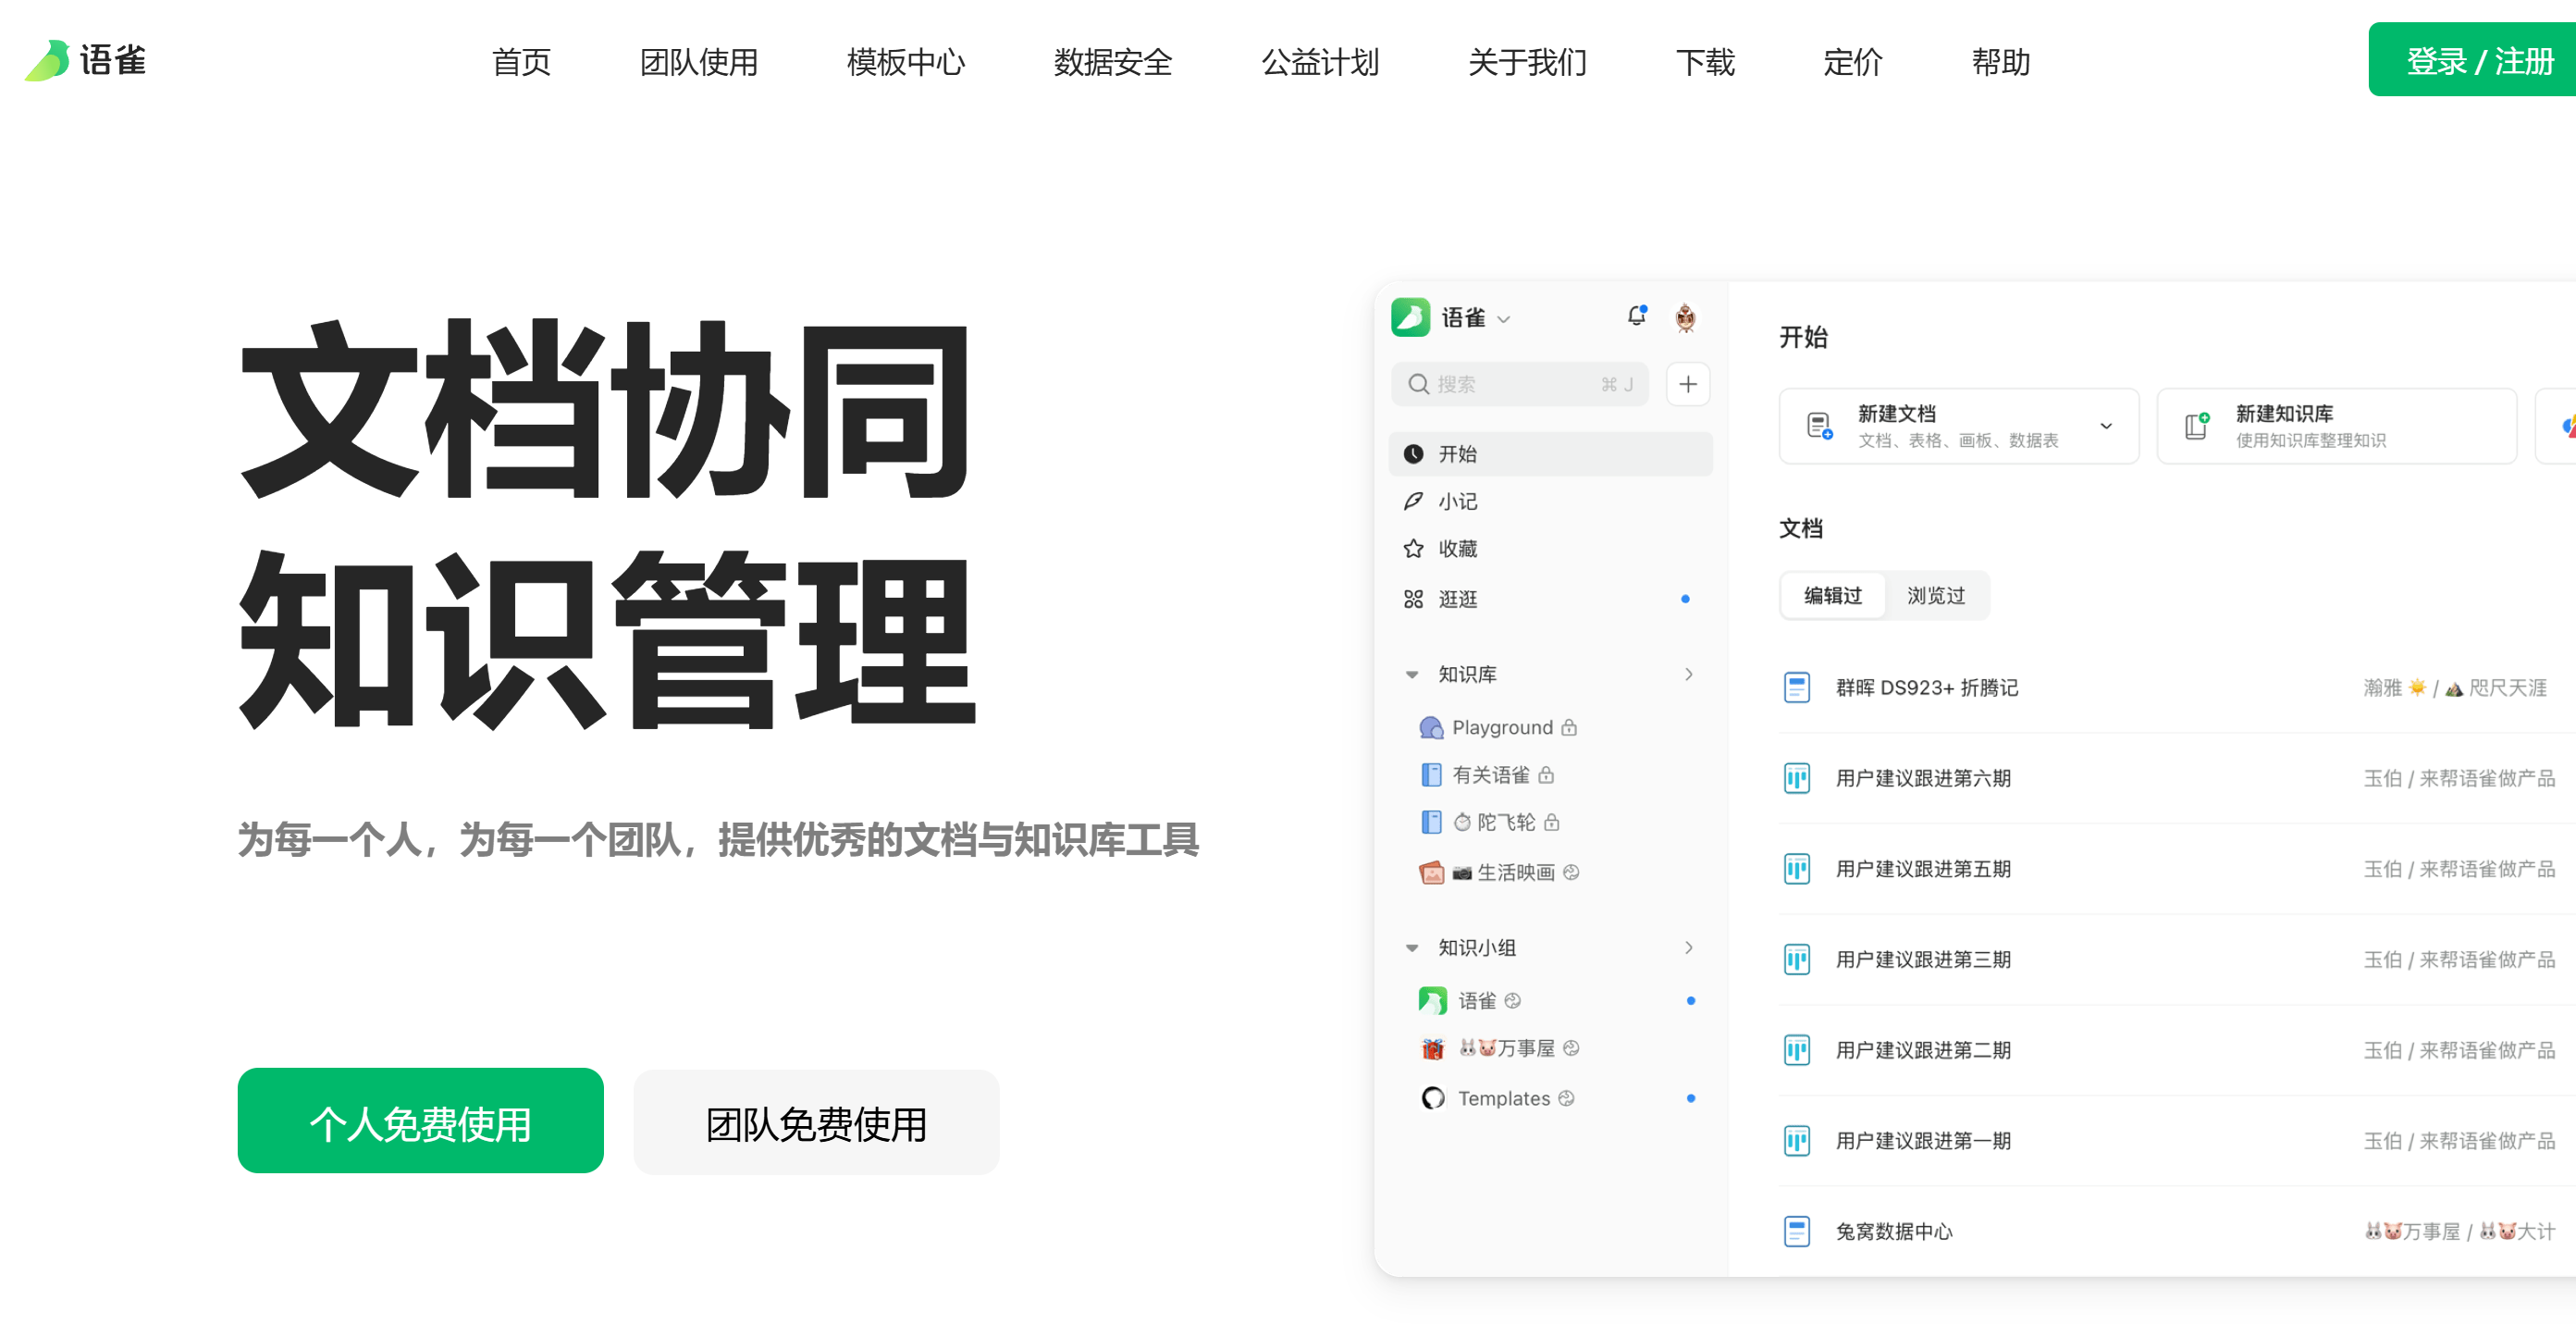Click the Yuque bird logo at top left

click(x=46, y=61)
